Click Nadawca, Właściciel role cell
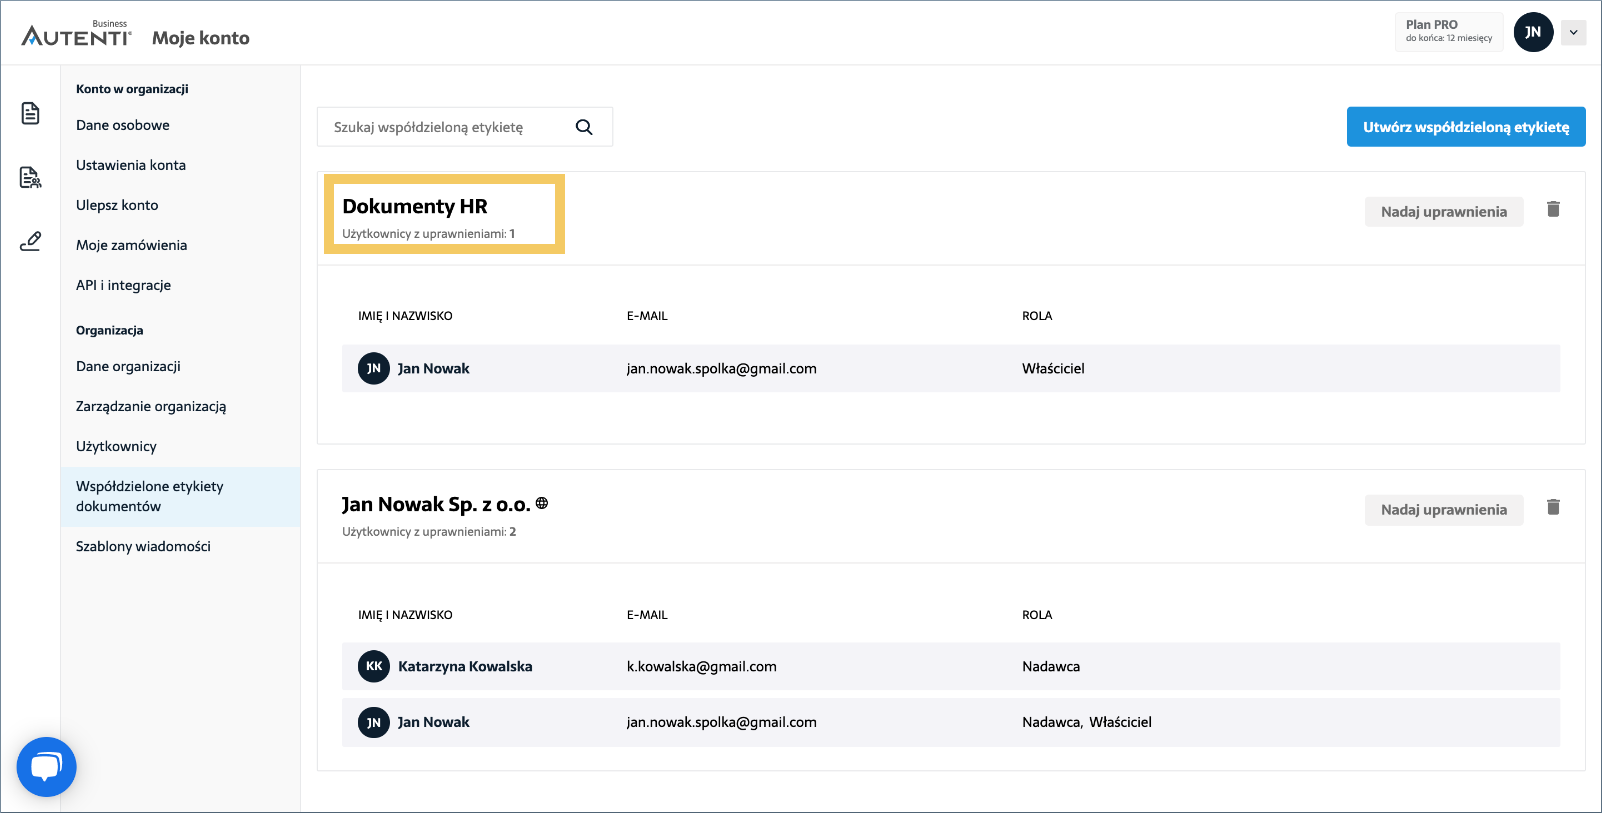Viewport: 1602px width, 813px height. tap(1087, 722)
